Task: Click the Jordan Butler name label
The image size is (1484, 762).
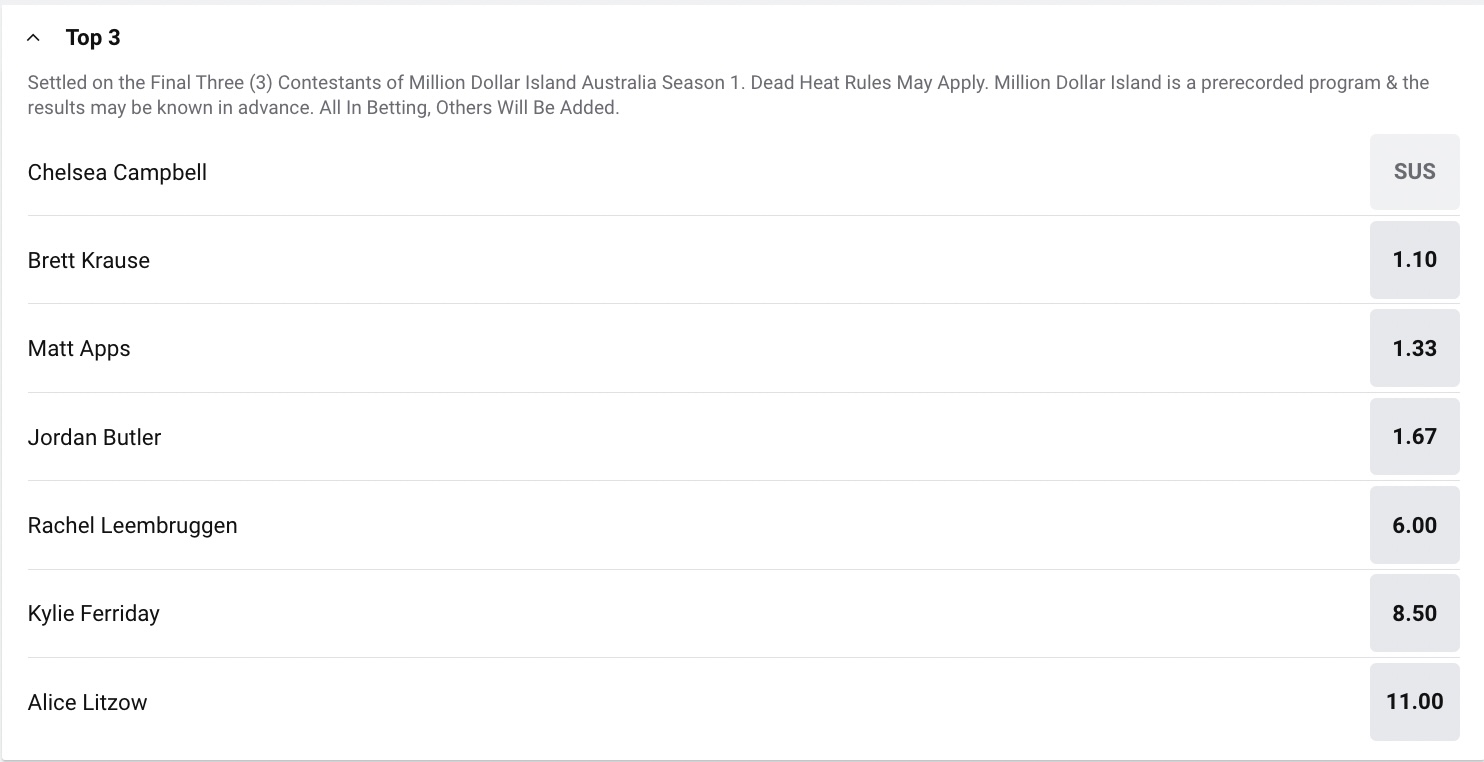Action: pyautogui.click(x=94, y=437)
